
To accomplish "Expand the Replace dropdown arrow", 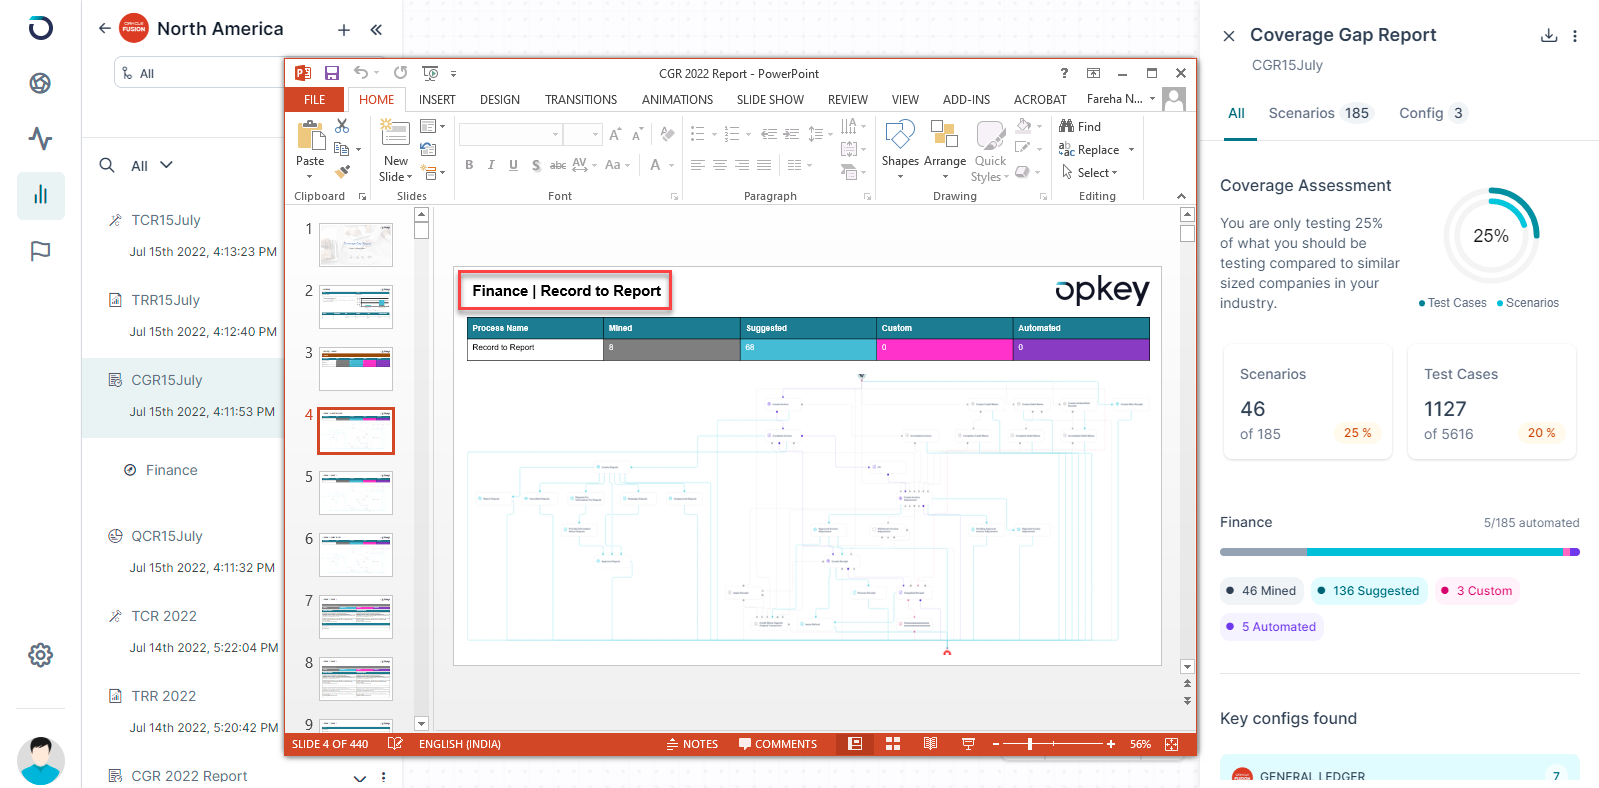I will (1131, 150).
